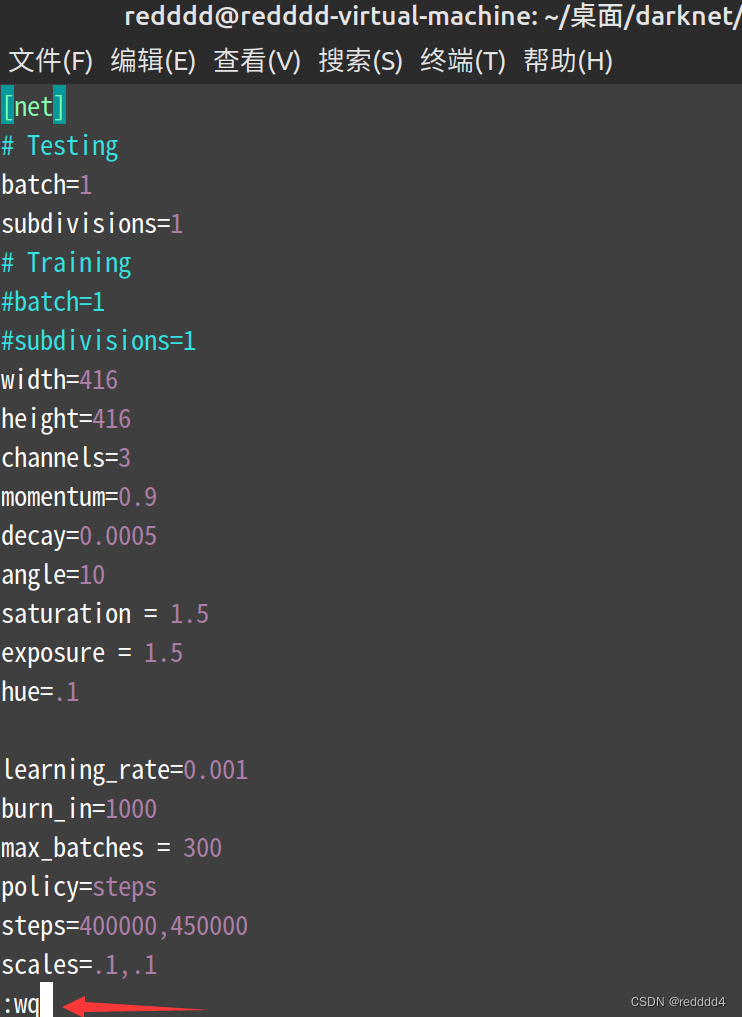Open the 搜索(S) menu

point(360,61)
